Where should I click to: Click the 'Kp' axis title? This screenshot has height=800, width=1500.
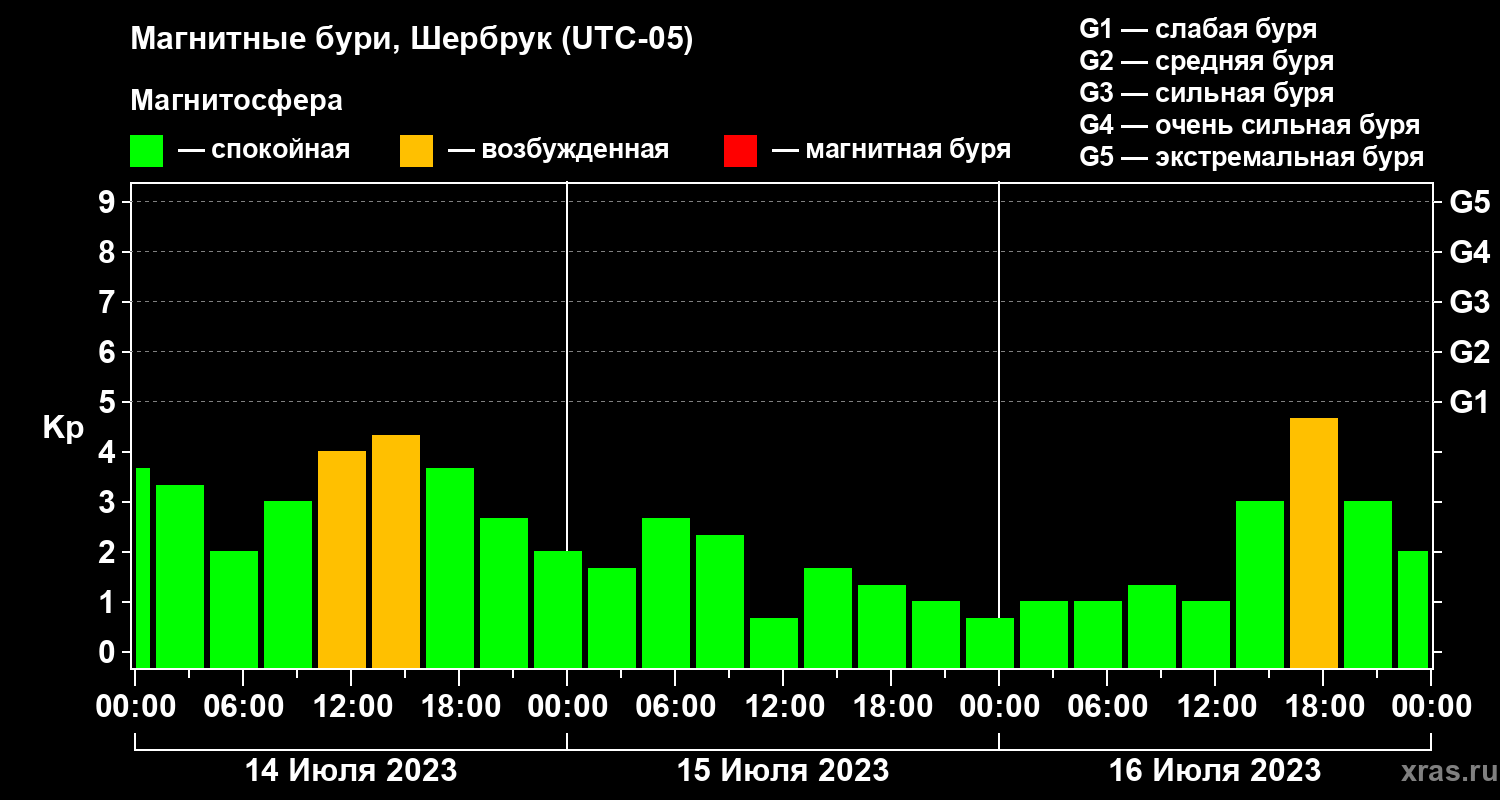[x=63, y=427]
